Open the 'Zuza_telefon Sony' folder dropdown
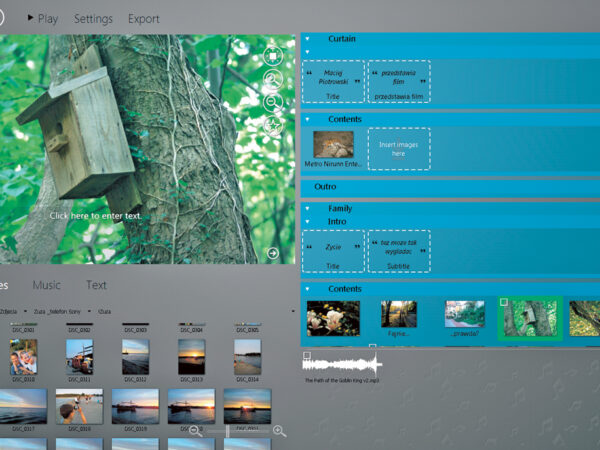The width and height of the screenshot is (600, 450). [x=58, y=311]
